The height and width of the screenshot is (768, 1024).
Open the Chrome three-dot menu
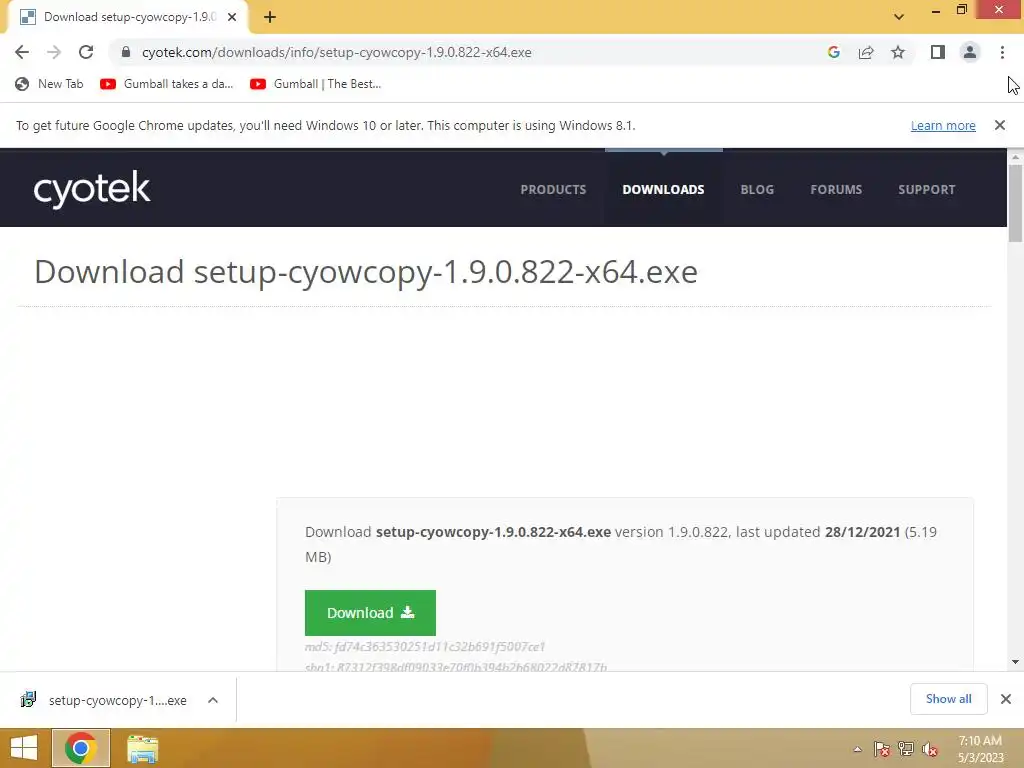point(1002,52)
